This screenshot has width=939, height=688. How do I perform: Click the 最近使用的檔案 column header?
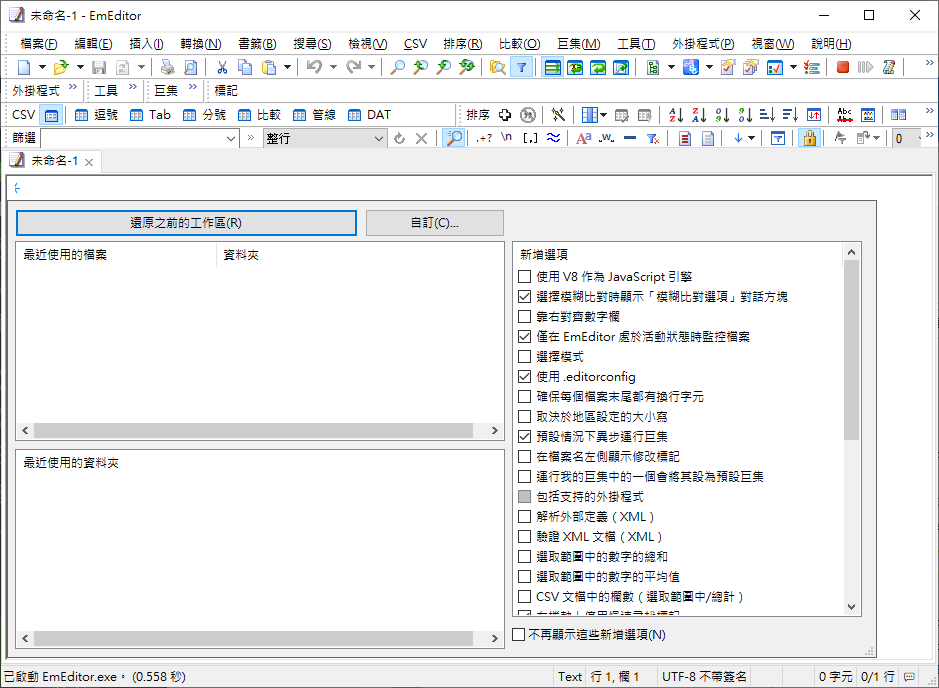click(116, 255)
